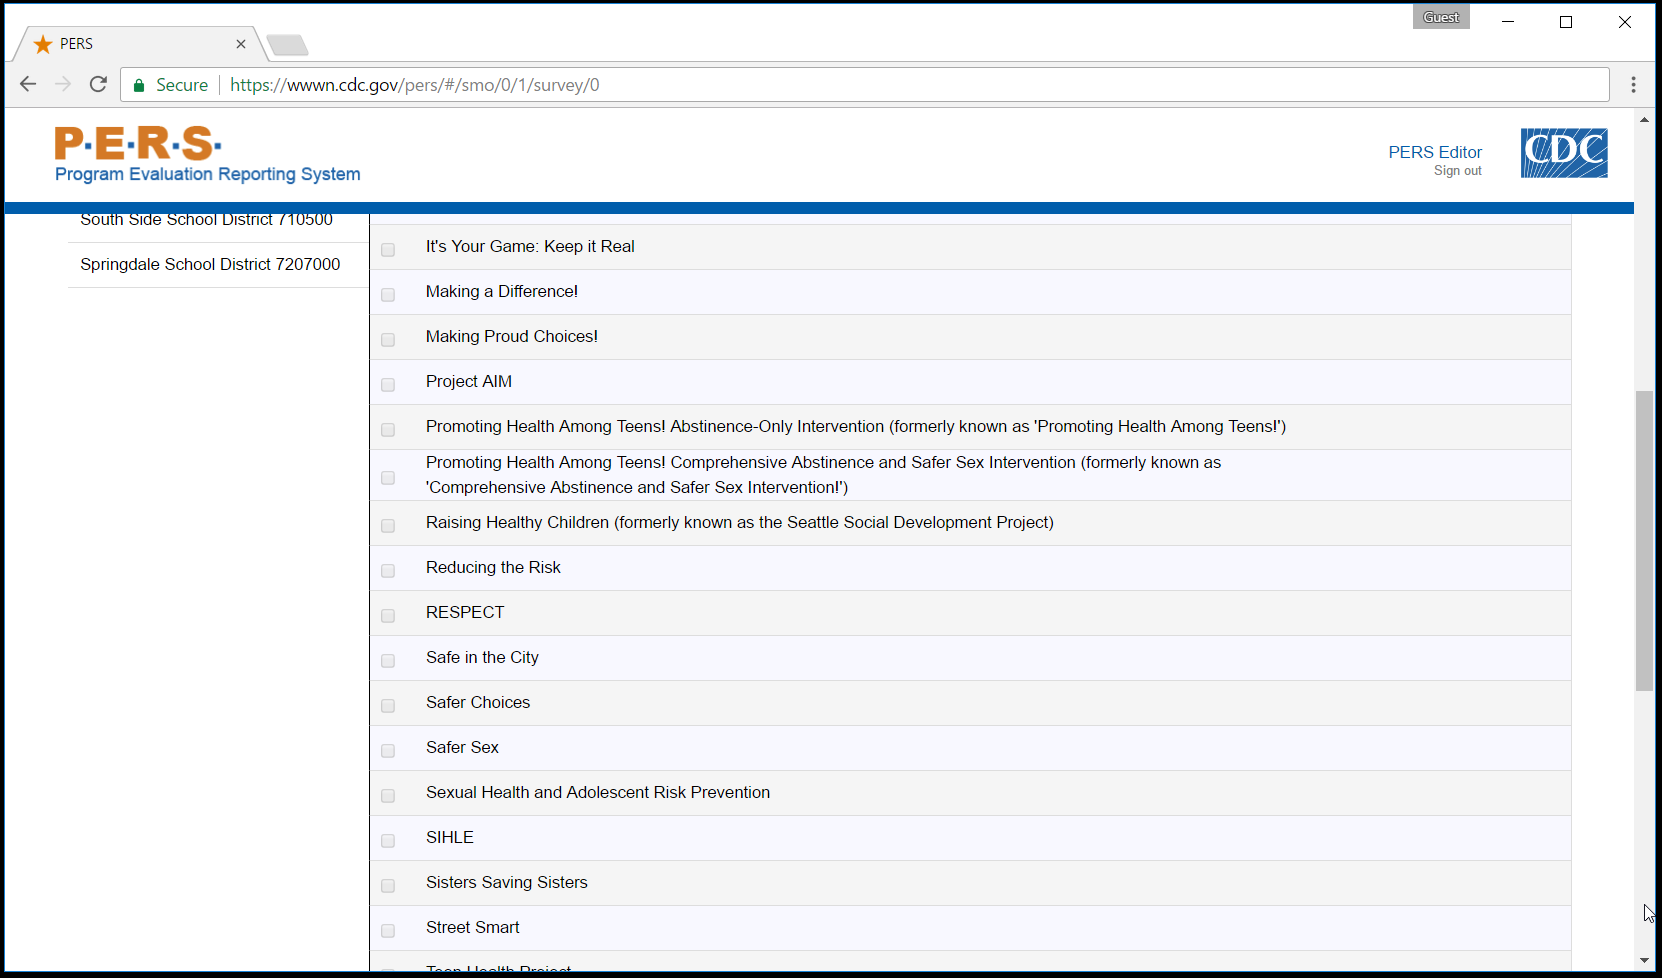Open the Chrome three-dot menu
The height and width of the screenshot is (978, 1662).
coord(1633,85)
